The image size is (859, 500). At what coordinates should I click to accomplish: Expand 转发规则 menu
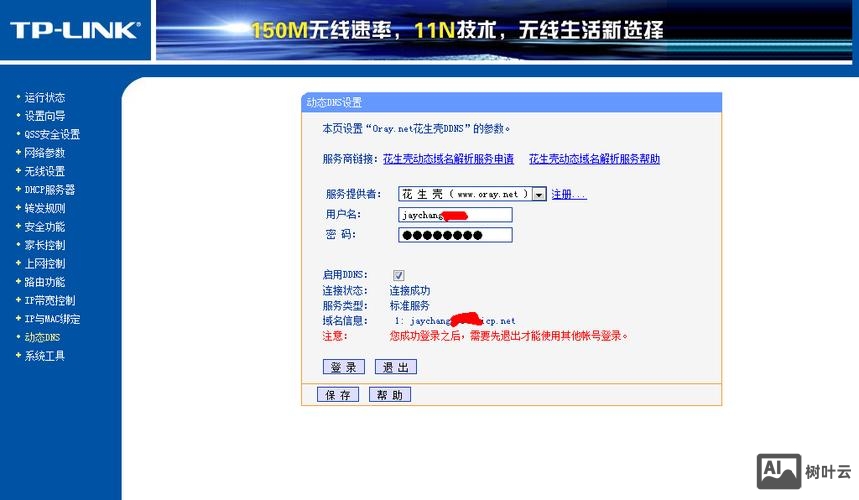[44, 208]
